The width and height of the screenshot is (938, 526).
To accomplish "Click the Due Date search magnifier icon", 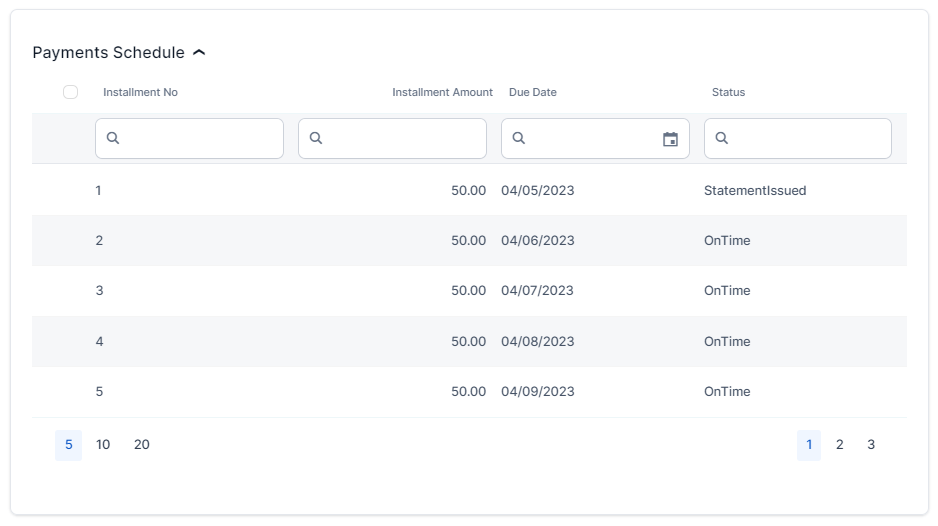I will [x=519, y=139].
